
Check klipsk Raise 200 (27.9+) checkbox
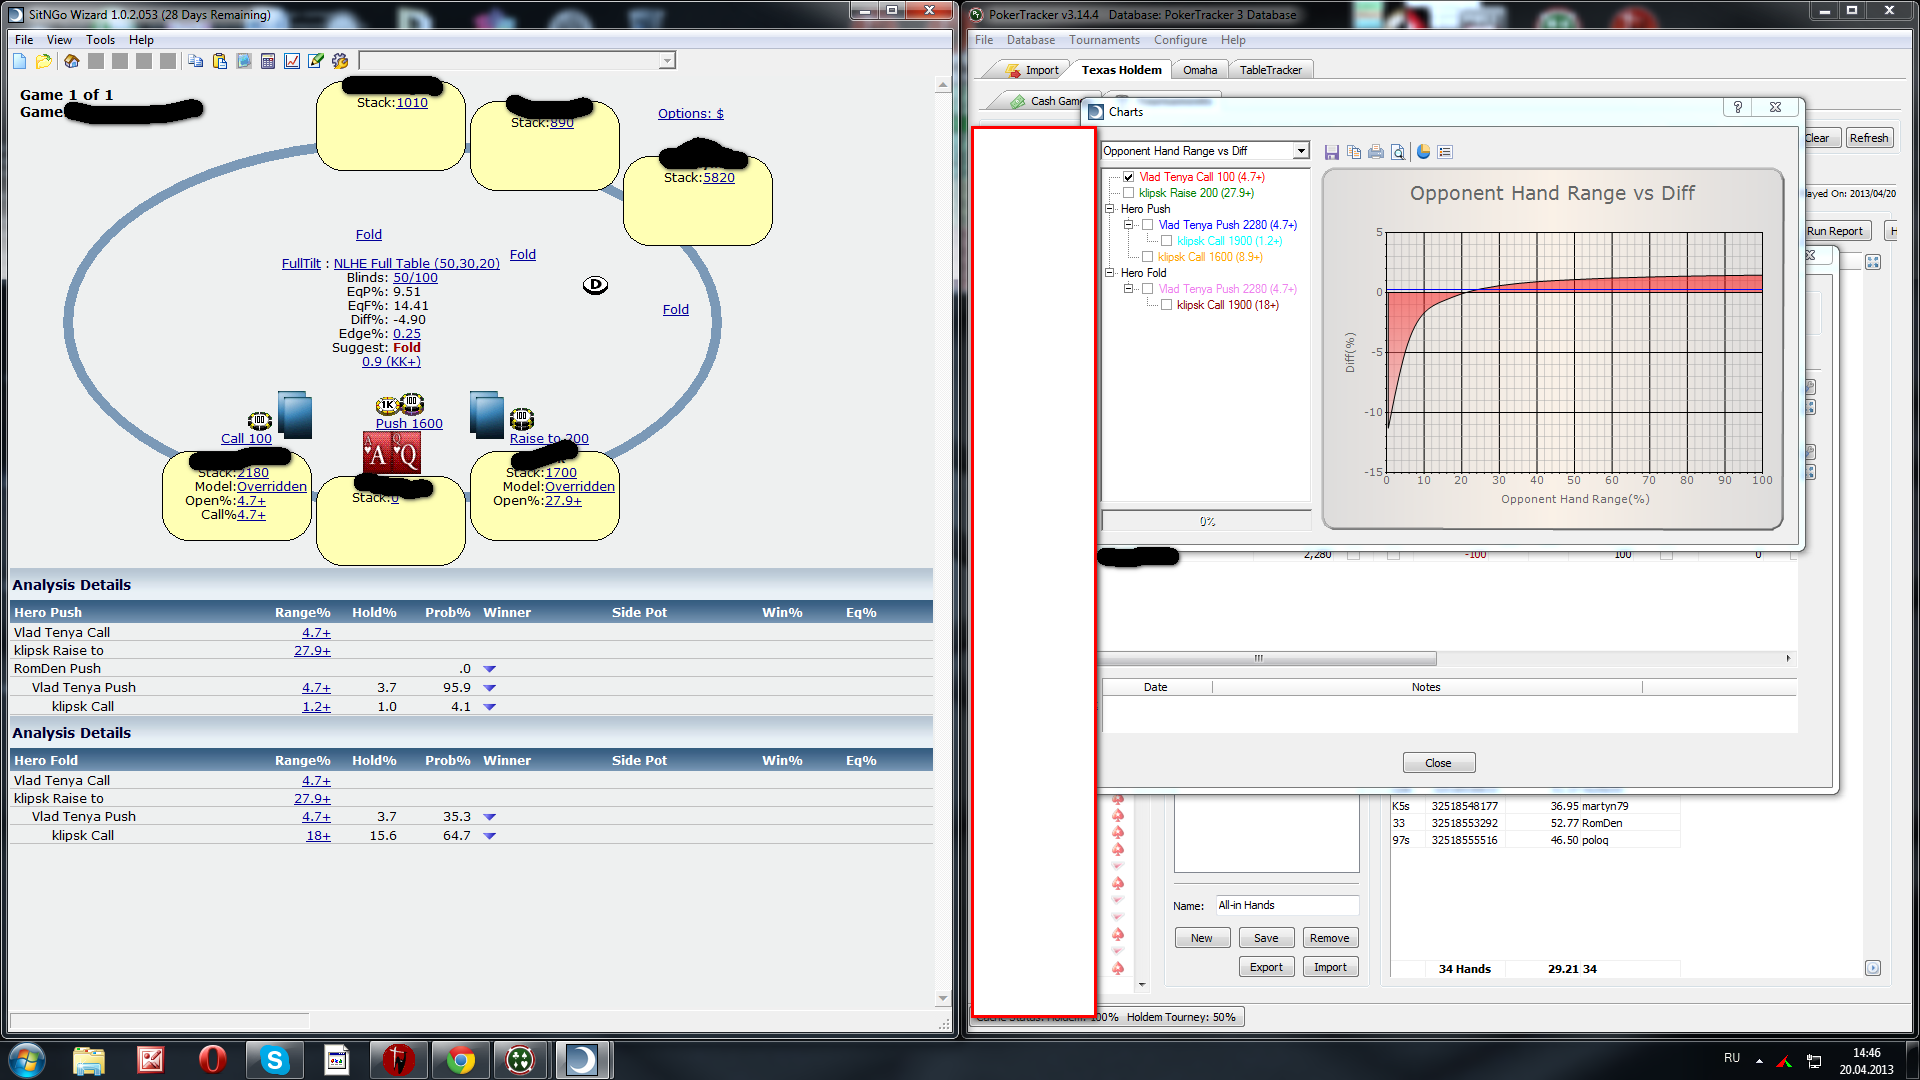point(1128,193)
